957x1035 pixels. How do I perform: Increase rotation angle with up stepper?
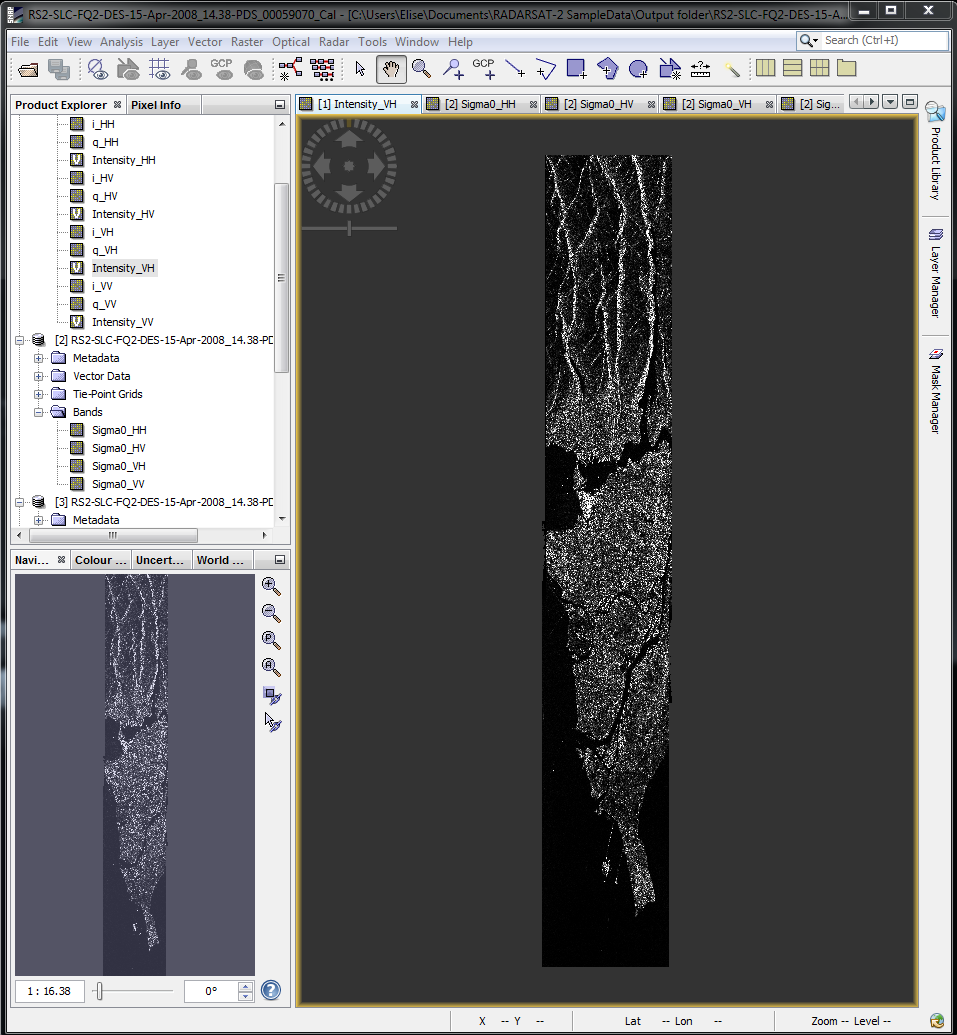pos(245,987)
